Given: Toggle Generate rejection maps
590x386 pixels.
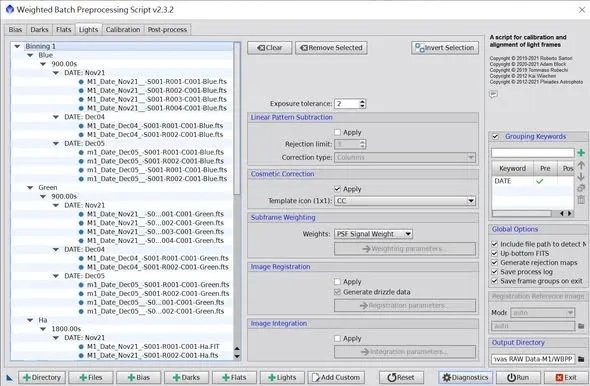Looking at the screenshot, I should [x=494, y=263].
